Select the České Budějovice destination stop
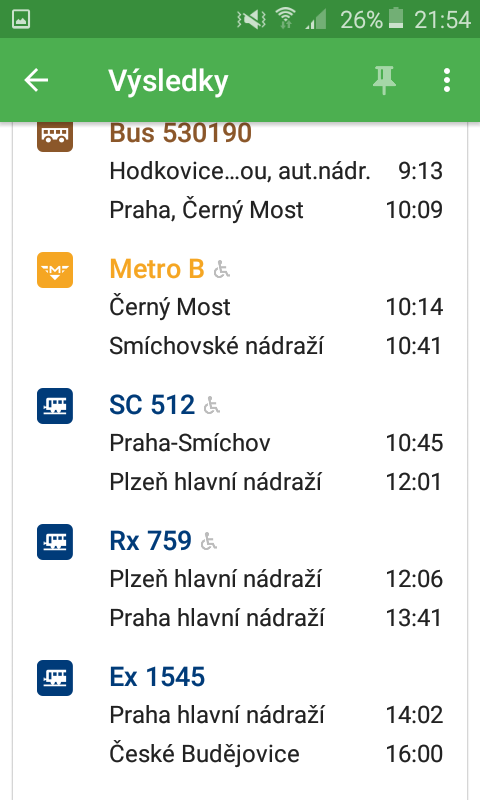The width and height of the screenshot is (480, 800). (204, 754)
